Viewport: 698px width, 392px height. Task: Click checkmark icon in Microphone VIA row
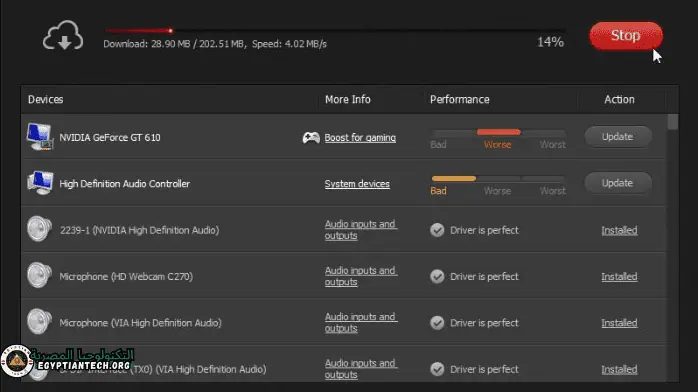(x=437, y=323)
